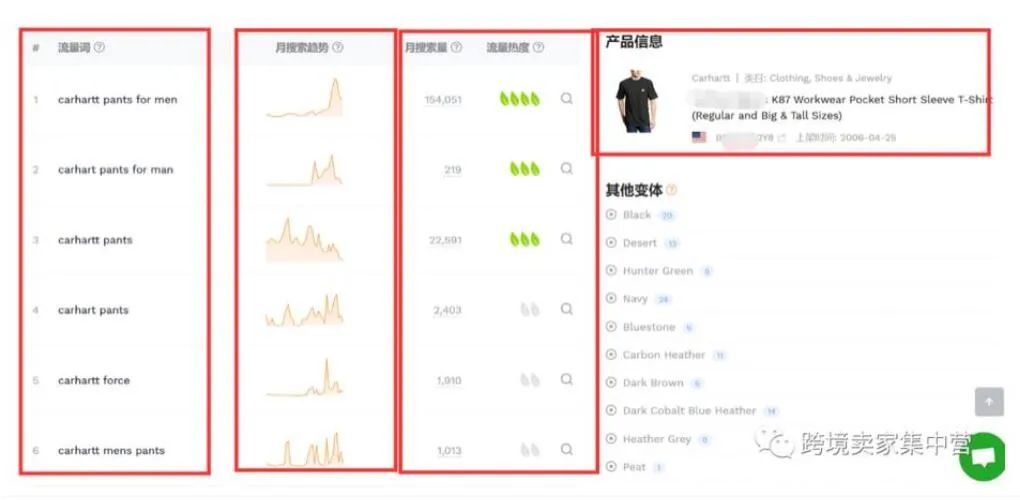1020x500 pixels.
Task: Click the back-to-top arrow button
Action: click(989, 402)
